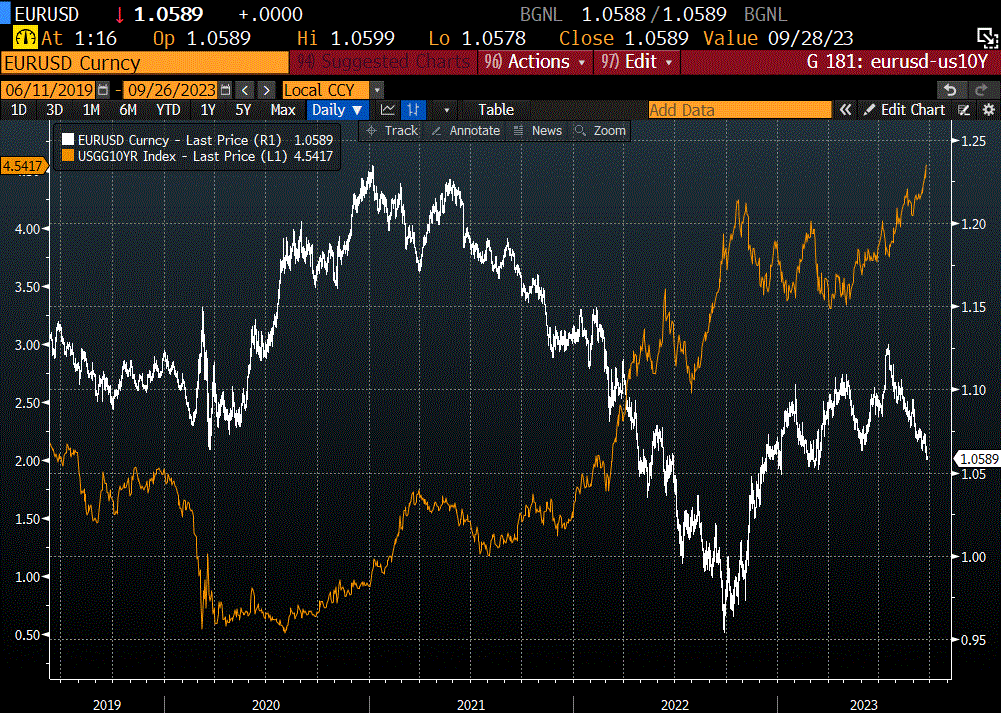Click the orange USGG10YR legend color square
The height and width of the screenshot is (713, 1001).
point(68,156)
